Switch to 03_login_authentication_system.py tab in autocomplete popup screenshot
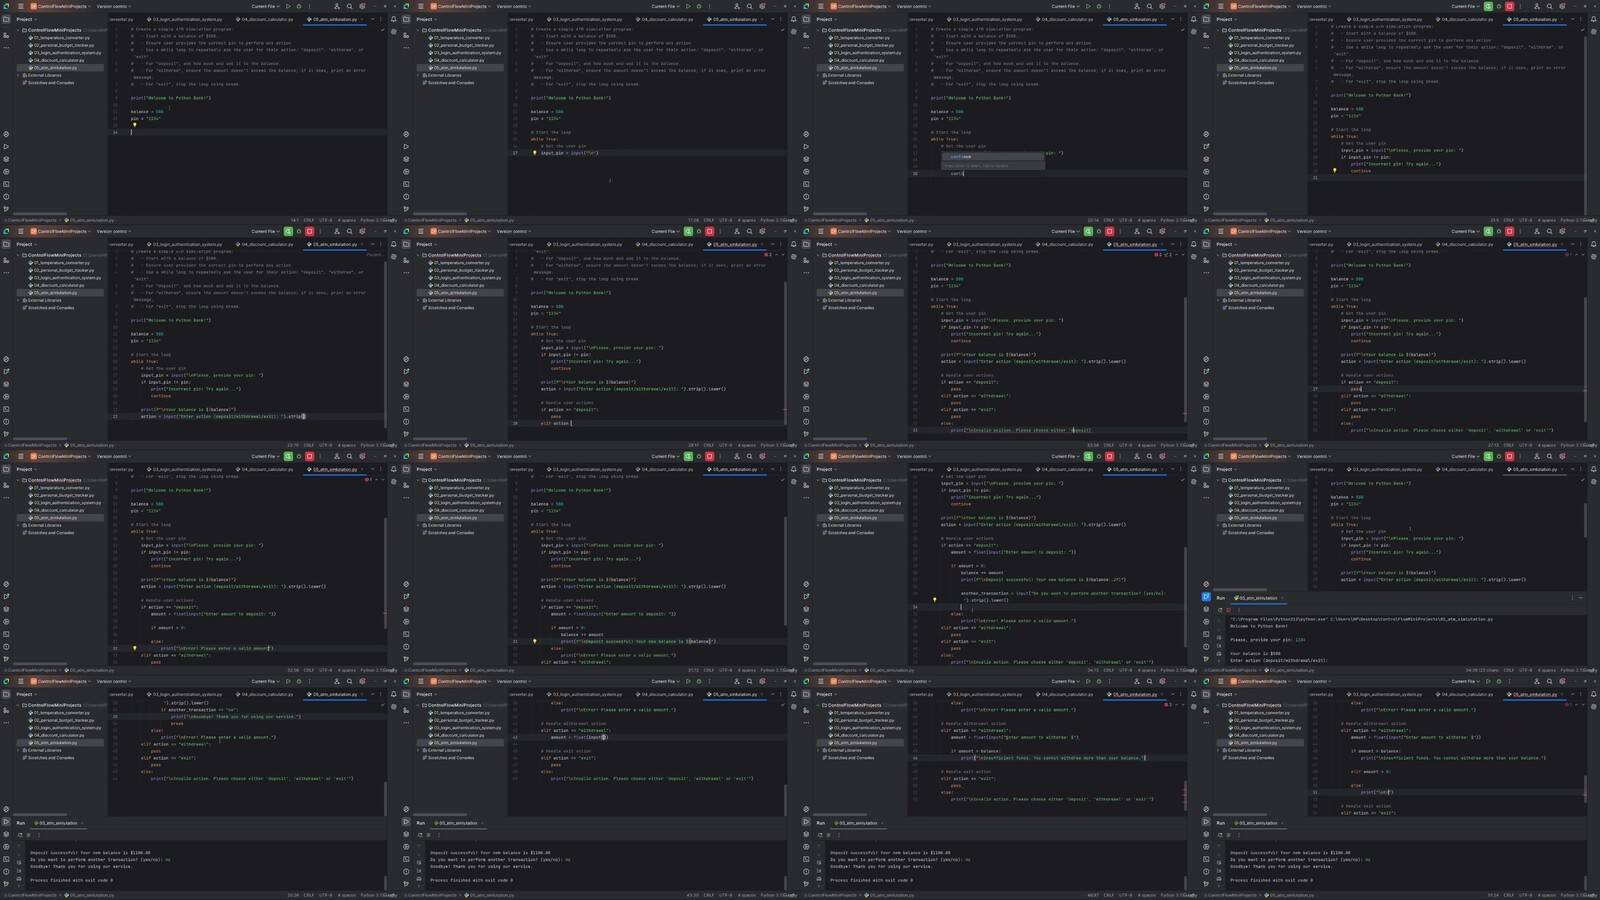Image resolution: width=1600 pixels, height=900 pixels. coord(985,19)
